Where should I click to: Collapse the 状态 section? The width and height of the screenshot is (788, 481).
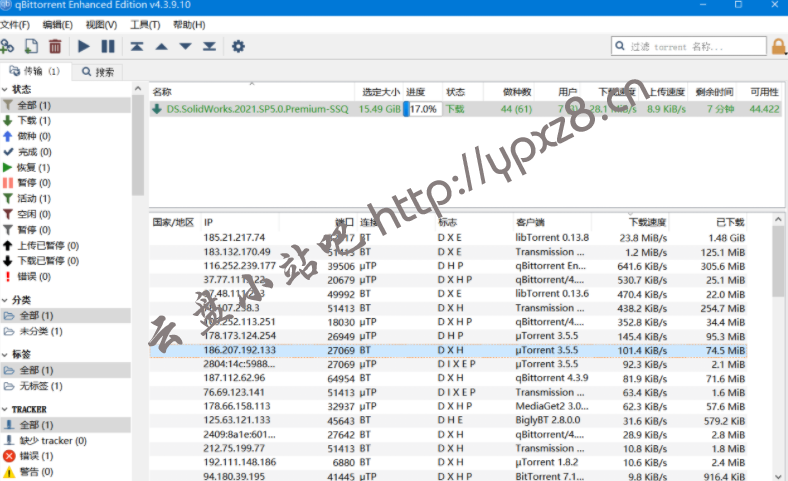(5, 89)
